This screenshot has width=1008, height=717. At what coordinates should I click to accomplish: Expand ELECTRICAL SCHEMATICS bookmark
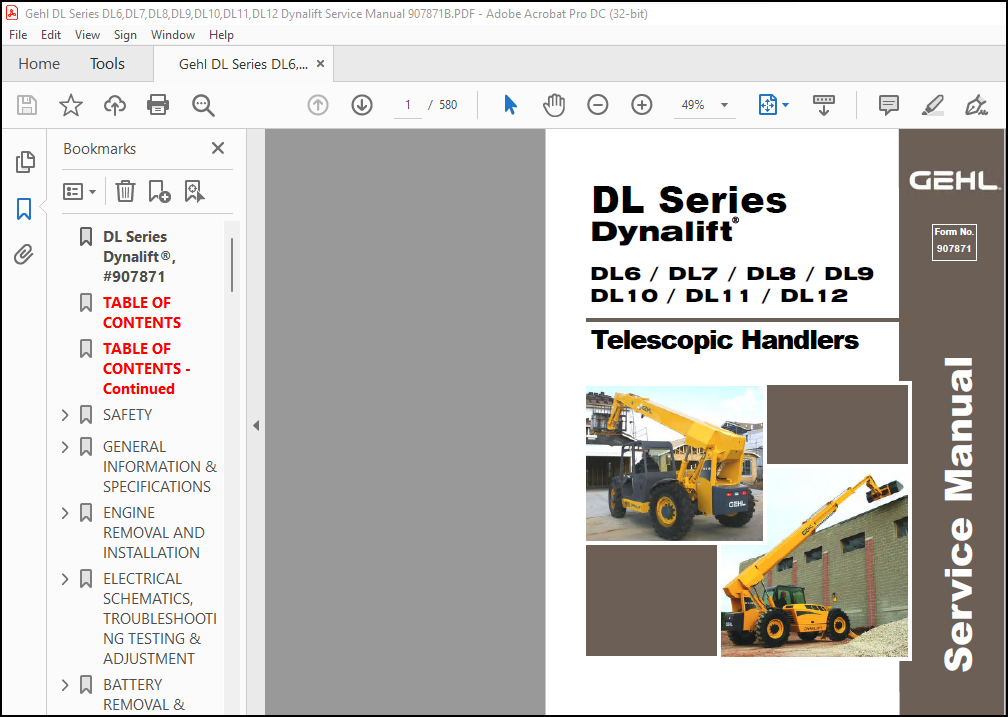click(65, 579)
